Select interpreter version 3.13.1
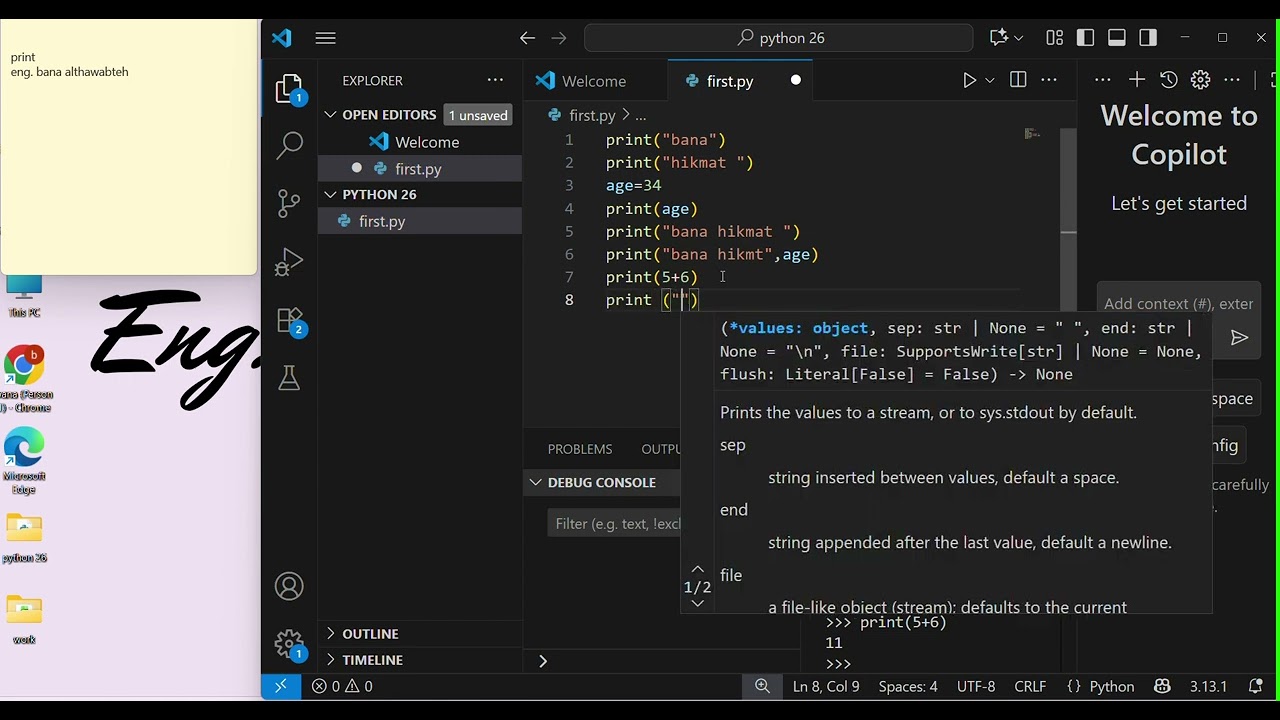 1208,686
